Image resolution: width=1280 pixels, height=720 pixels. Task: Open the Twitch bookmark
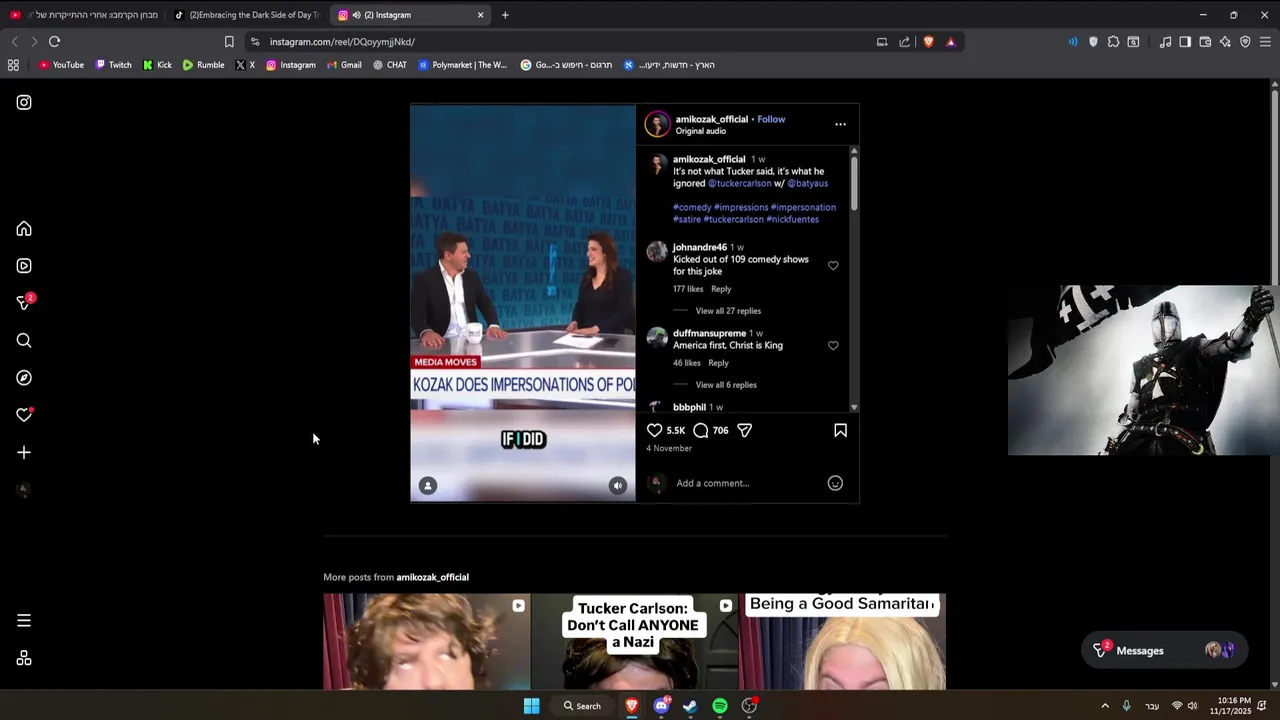click(113, 65)
